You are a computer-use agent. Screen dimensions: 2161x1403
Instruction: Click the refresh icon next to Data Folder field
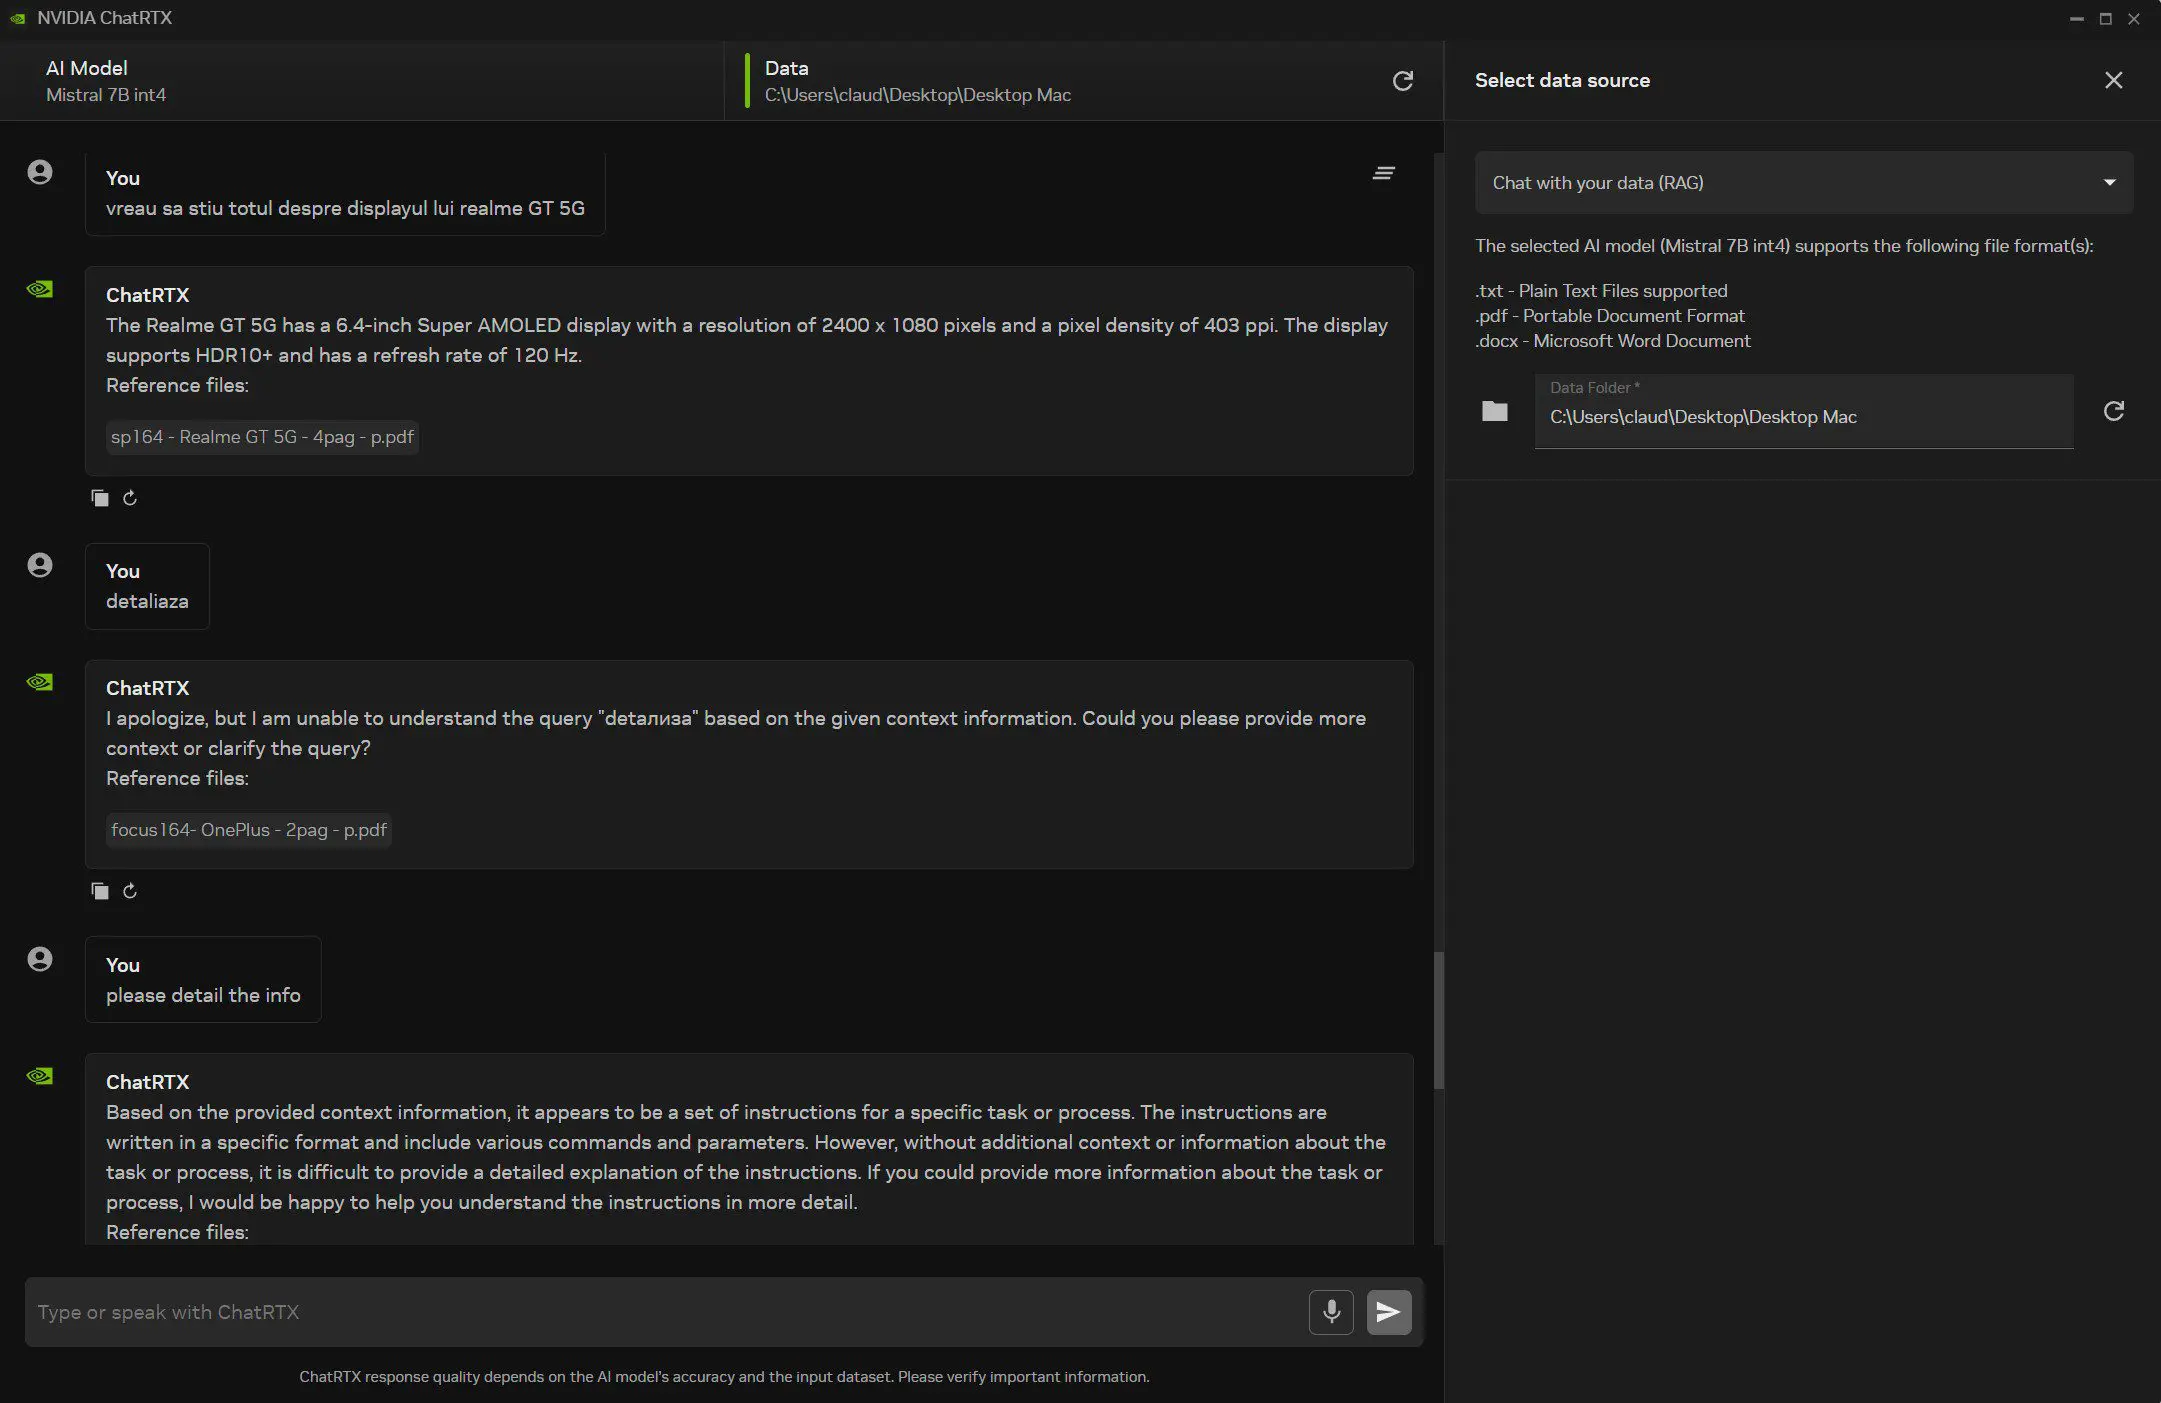(x=2113, y=411)
